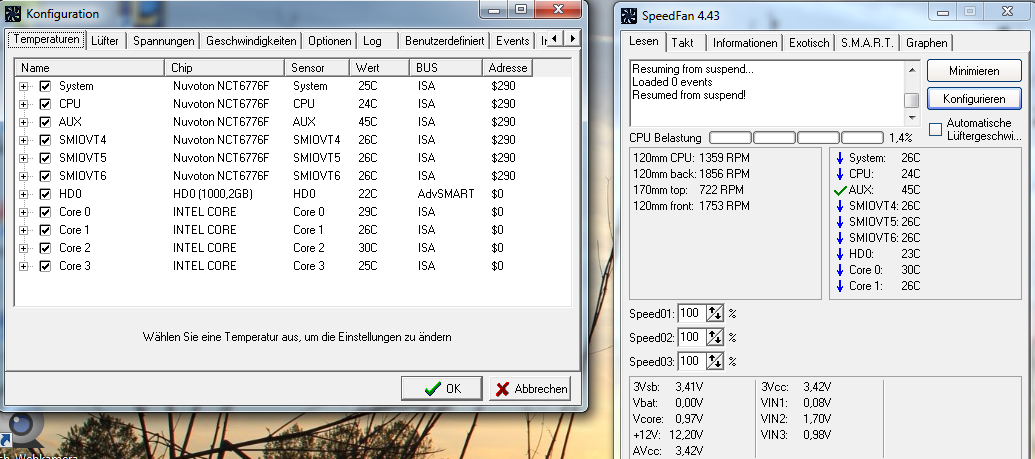Sort by the Wert column header
This screenshot has height=459, width=1035.
(x=379, y=68)
